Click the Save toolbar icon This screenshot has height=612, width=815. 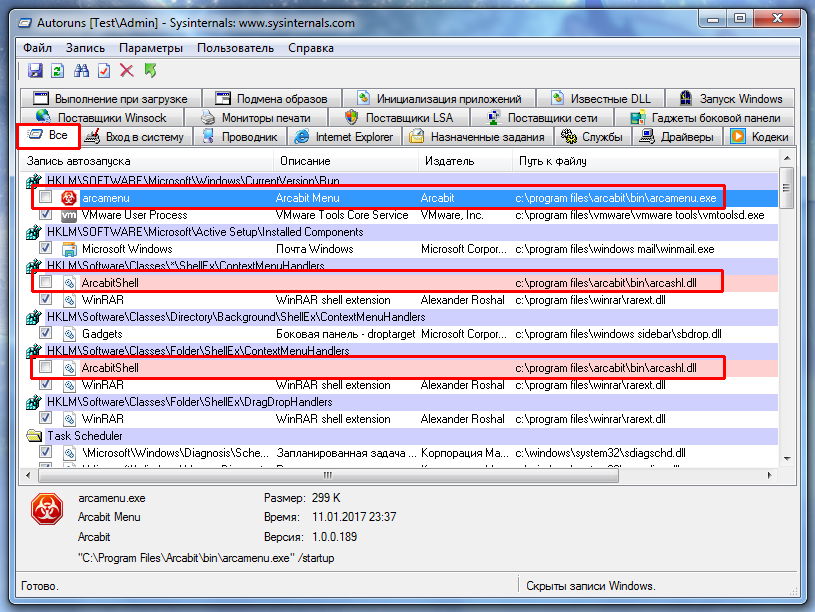pos(35,70)
